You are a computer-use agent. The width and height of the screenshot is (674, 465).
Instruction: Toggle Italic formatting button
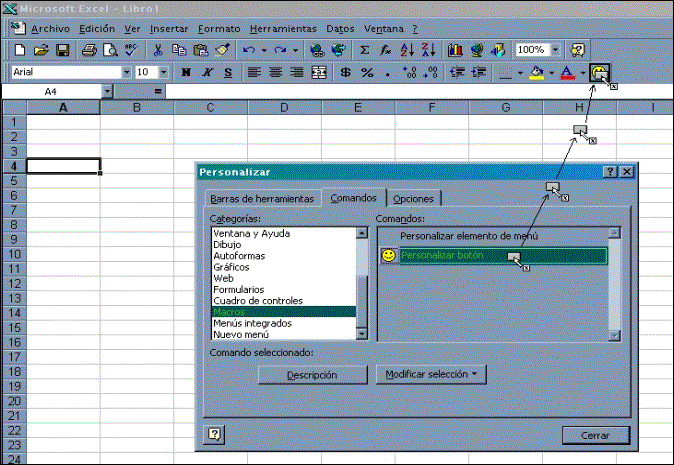coord(207,72)
